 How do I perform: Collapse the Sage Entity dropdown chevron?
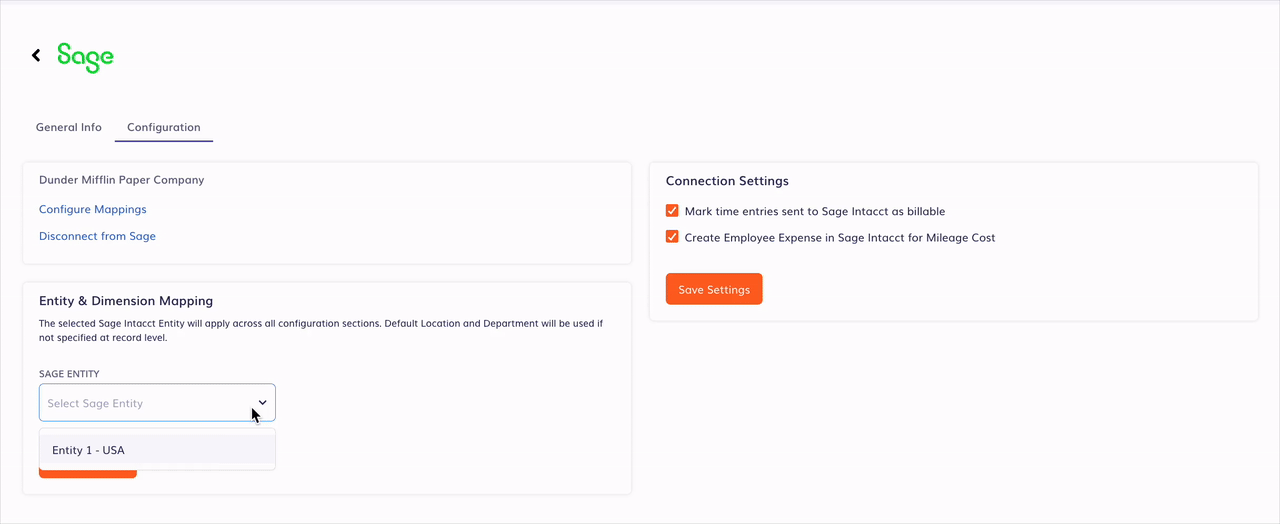coord(261,403)
